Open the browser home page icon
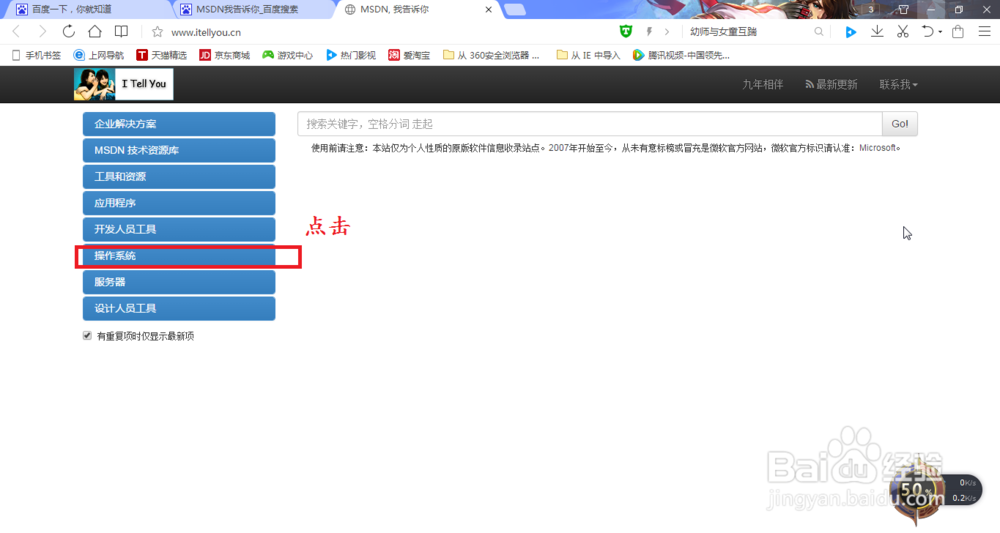This screenshot has width=1000, height=533. click(94, 31)
